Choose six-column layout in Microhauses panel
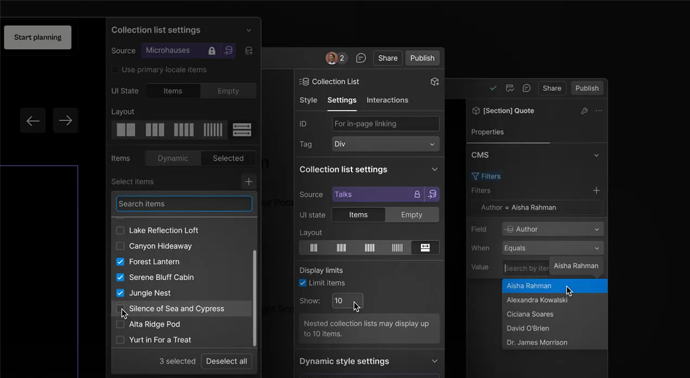Viewport: 690px width, 378px height. coord(213,129)
